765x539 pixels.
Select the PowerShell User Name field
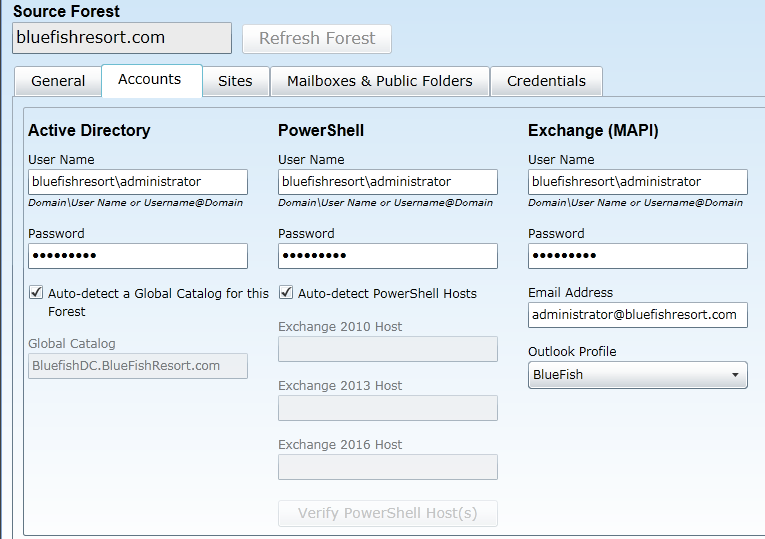[387, 182]
